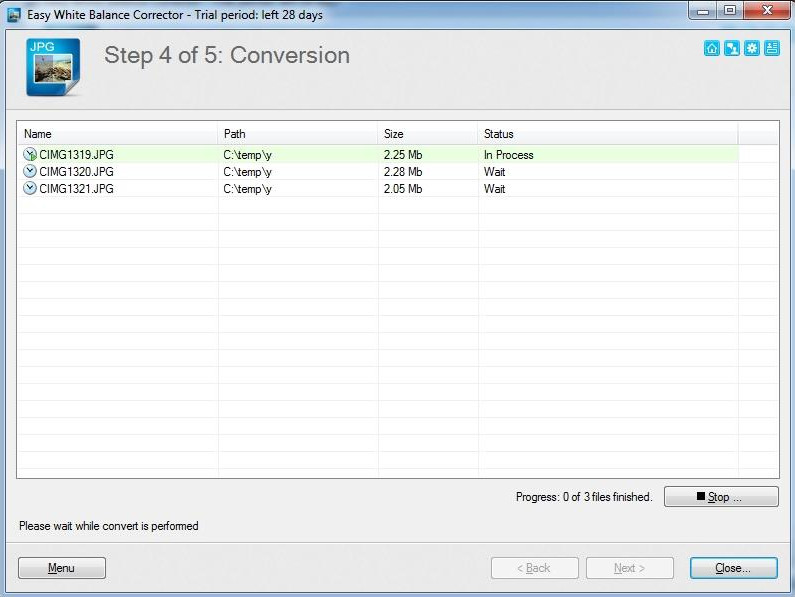Stop the conversion process
The image size is (795, 597).
tap(721, 497)
